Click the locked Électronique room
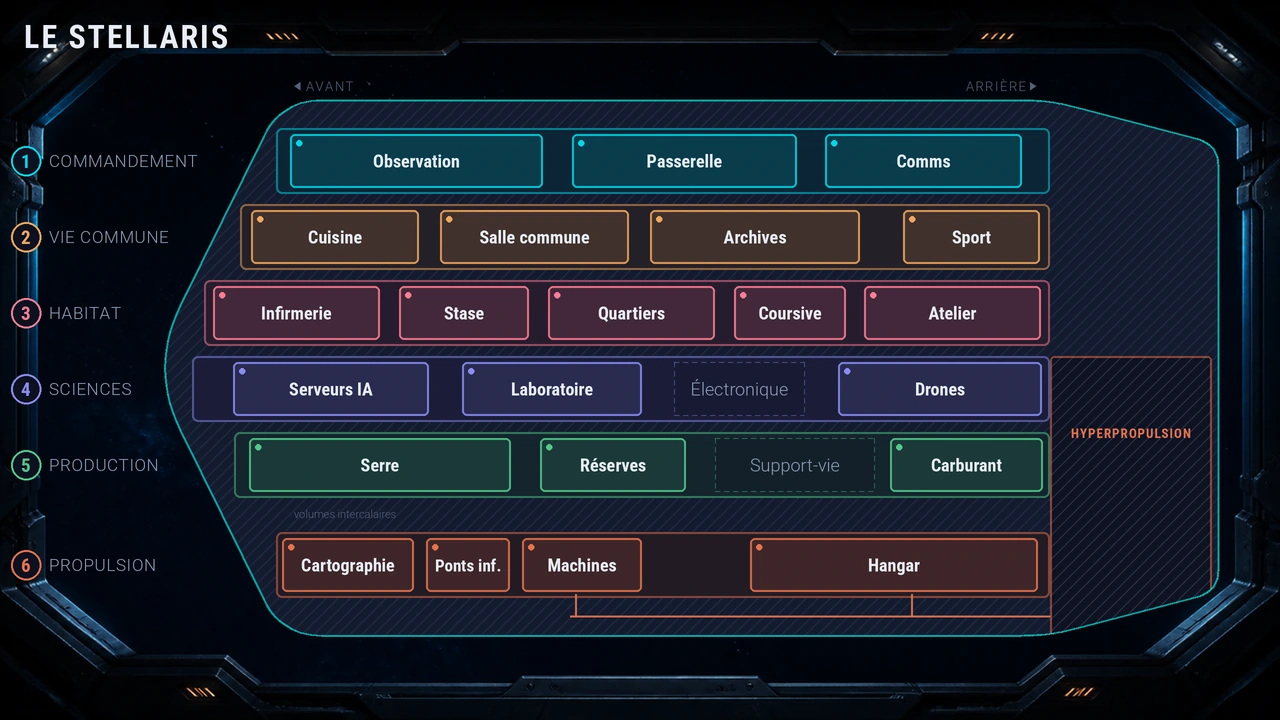 tap(739, 389)
